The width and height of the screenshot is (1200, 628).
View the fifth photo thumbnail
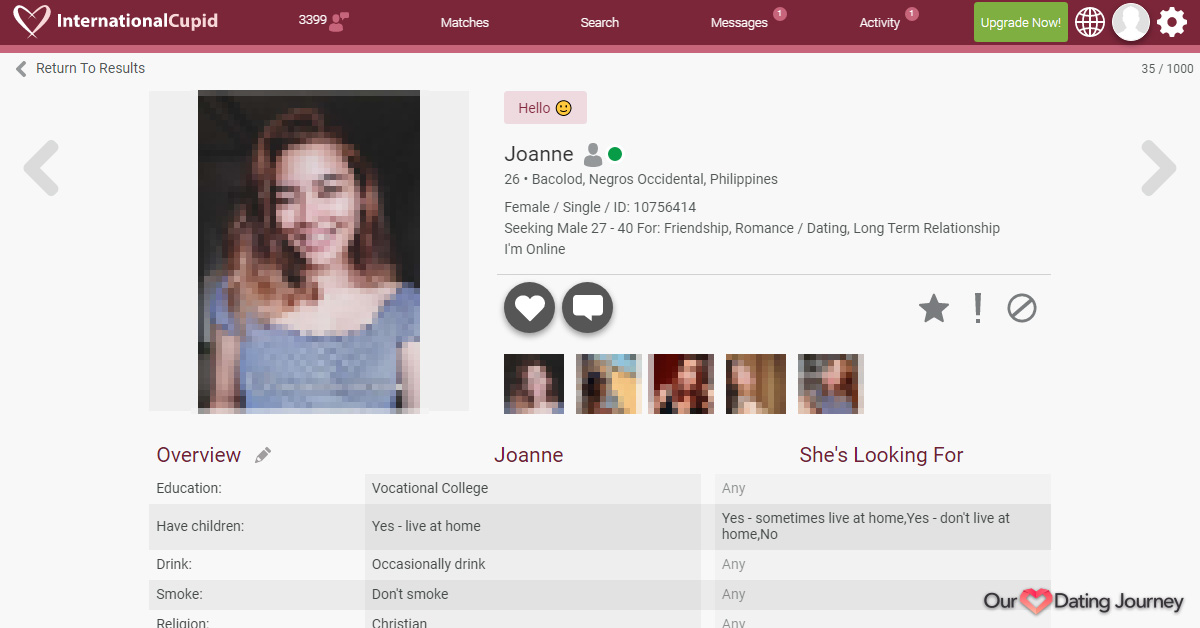coord(831,384)
